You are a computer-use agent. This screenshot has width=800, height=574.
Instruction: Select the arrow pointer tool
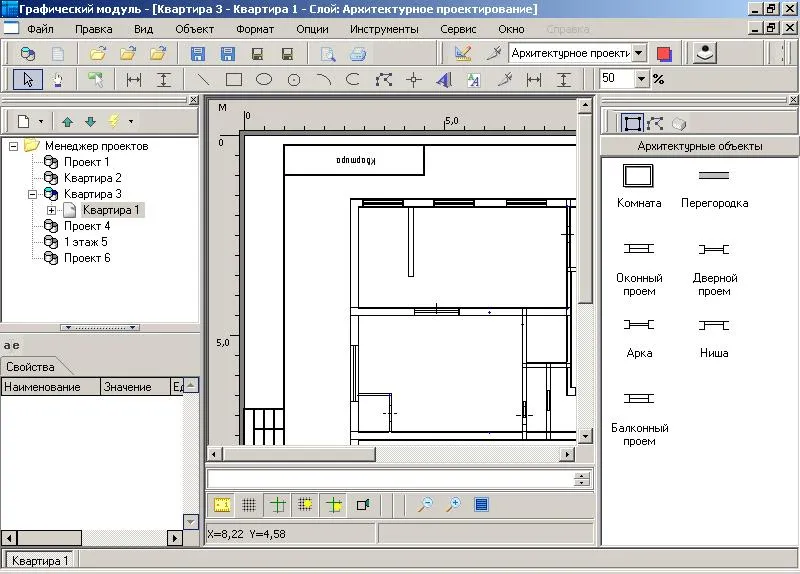click(28, 80)
